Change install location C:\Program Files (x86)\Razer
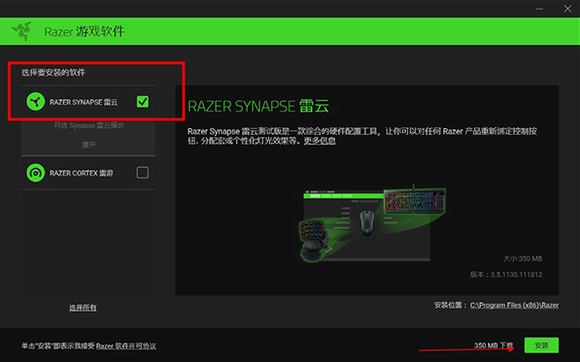 (x=515, y=305)
